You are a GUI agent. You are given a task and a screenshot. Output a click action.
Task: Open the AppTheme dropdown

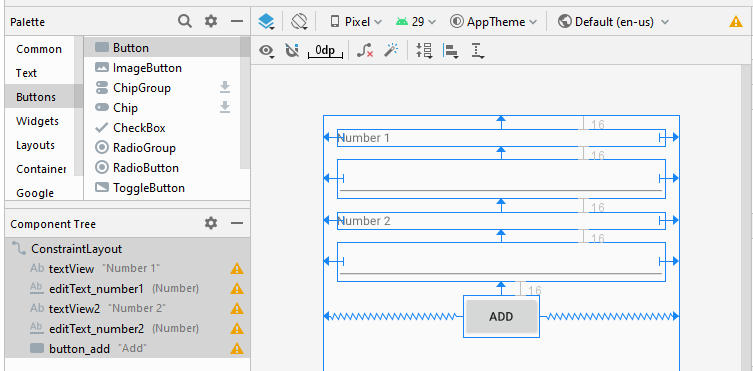[x=494, y=22]
